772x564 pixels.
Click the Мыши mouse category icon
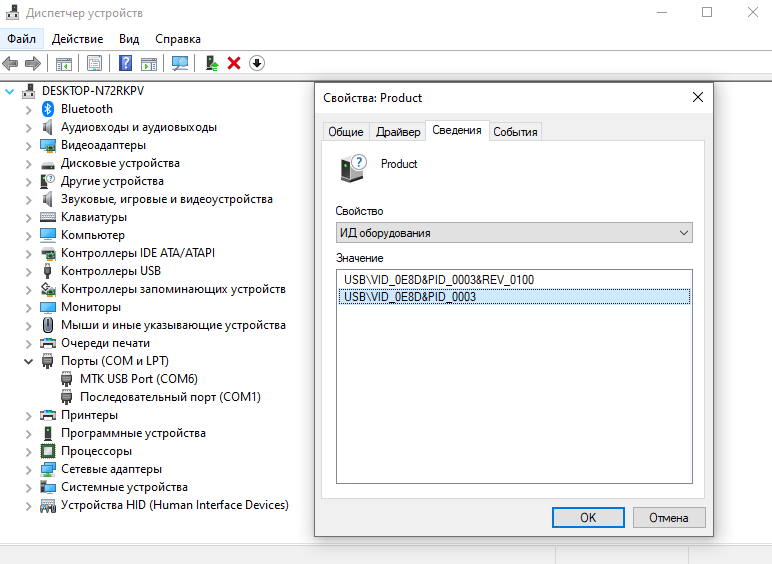[x=48, y=325]
